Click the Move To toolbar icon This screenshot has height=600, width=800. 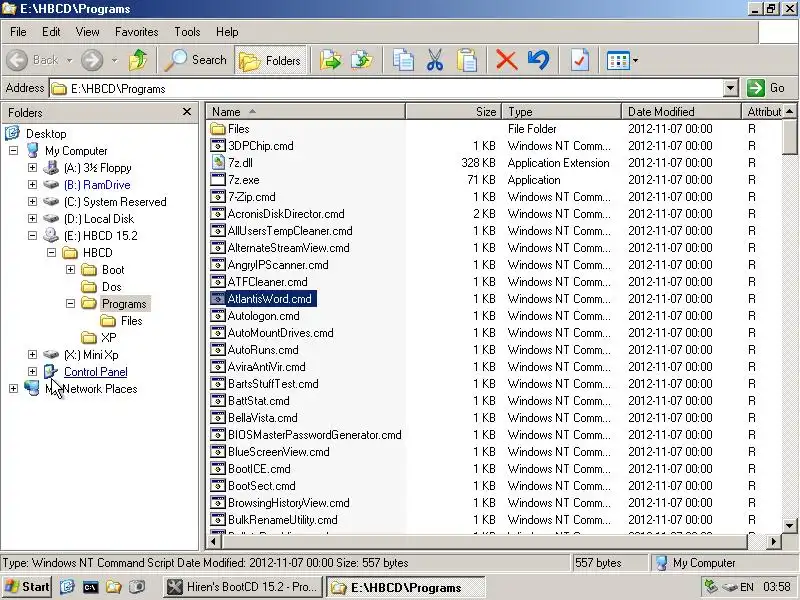[x=330, y=60]
